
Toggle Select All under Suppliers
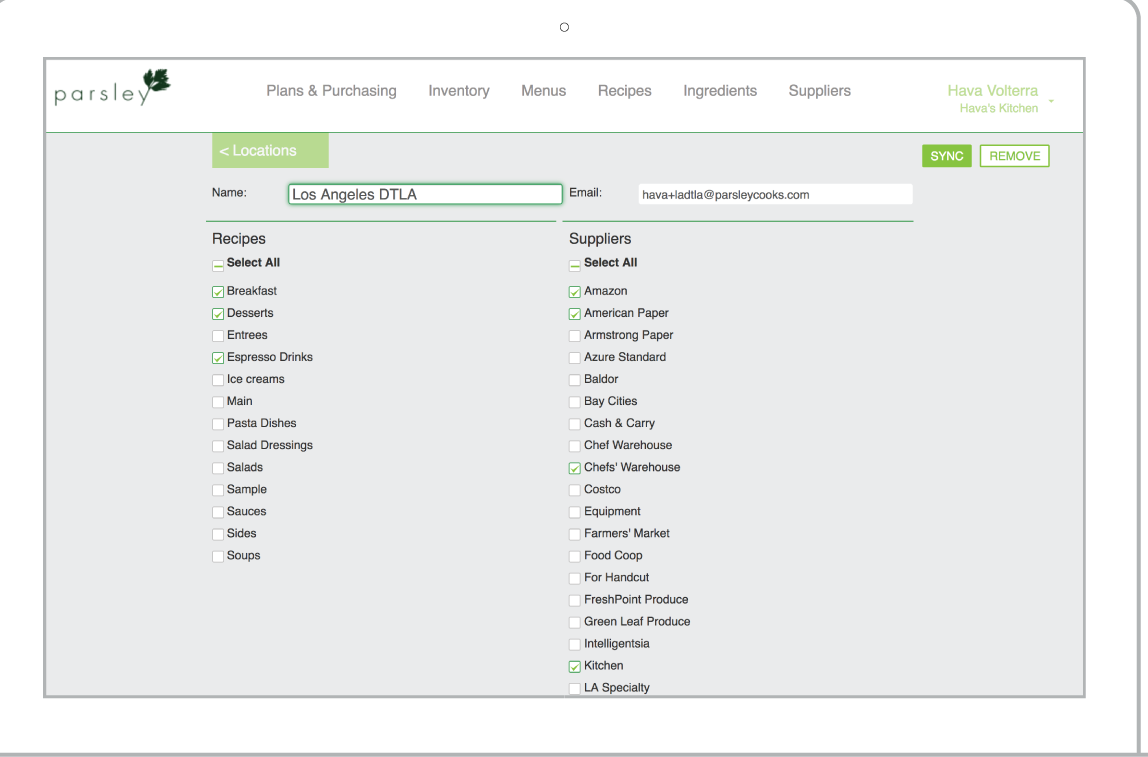575,265
